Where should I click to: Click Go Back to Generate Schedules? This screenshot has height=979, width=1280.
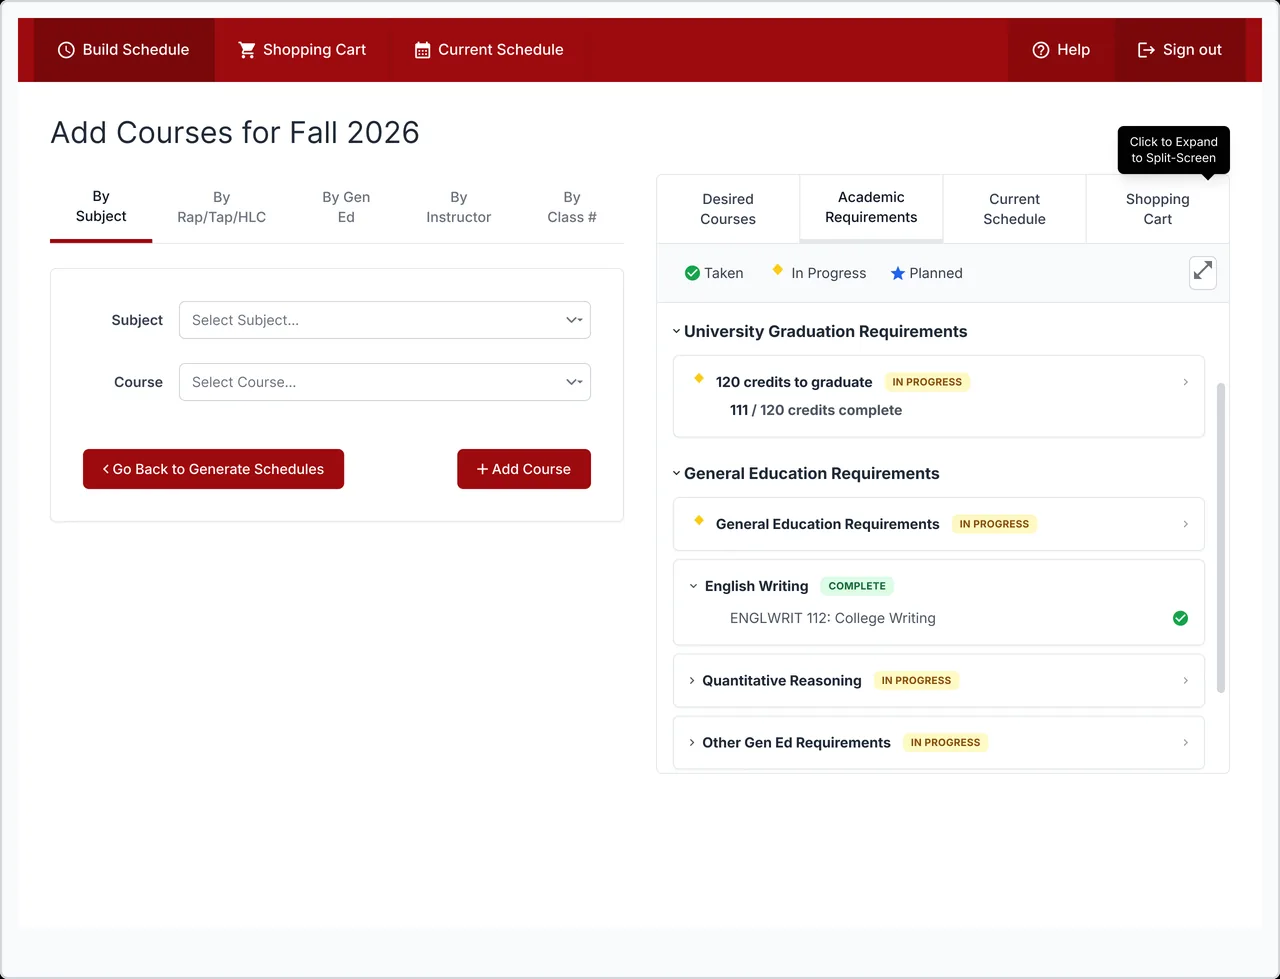click(213, 469)
